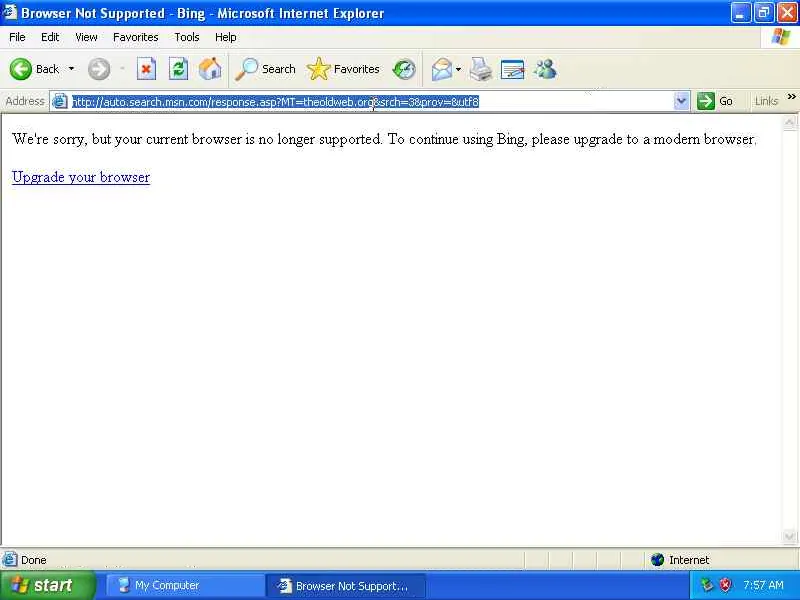The width and height of the screenshot is (800, 600).
Task: Click the green Go button
Action: coord(715,101)
